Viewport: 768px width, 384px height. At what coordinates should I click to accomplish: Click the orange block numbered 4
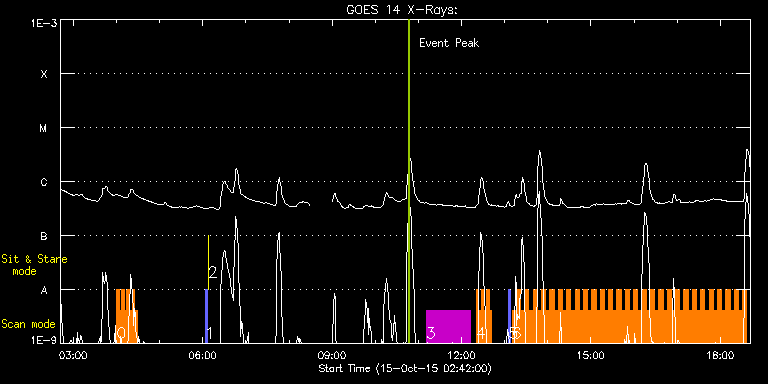(483, 316)
